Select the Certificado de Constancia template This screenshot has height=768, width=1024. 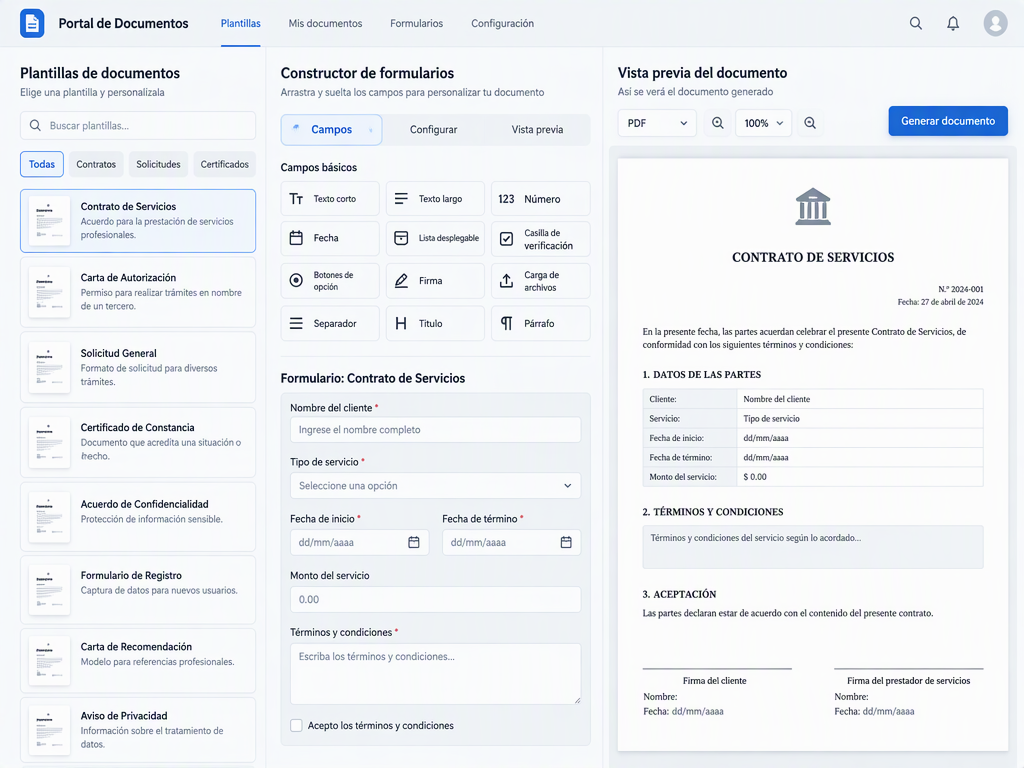(x=138, y=443)
